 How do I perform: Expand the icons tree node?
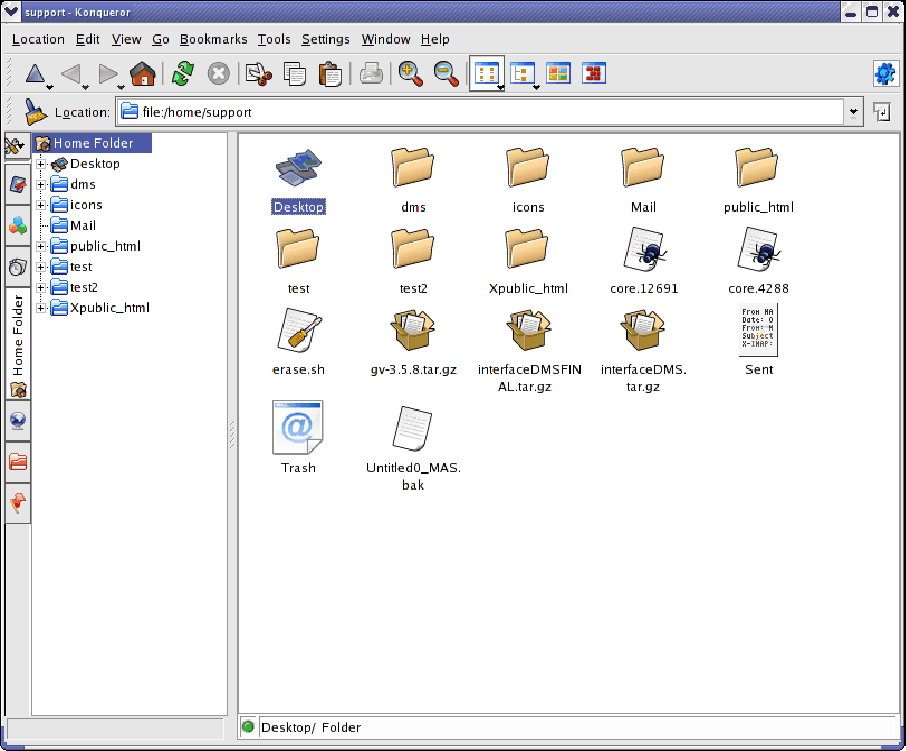(41, 205)
